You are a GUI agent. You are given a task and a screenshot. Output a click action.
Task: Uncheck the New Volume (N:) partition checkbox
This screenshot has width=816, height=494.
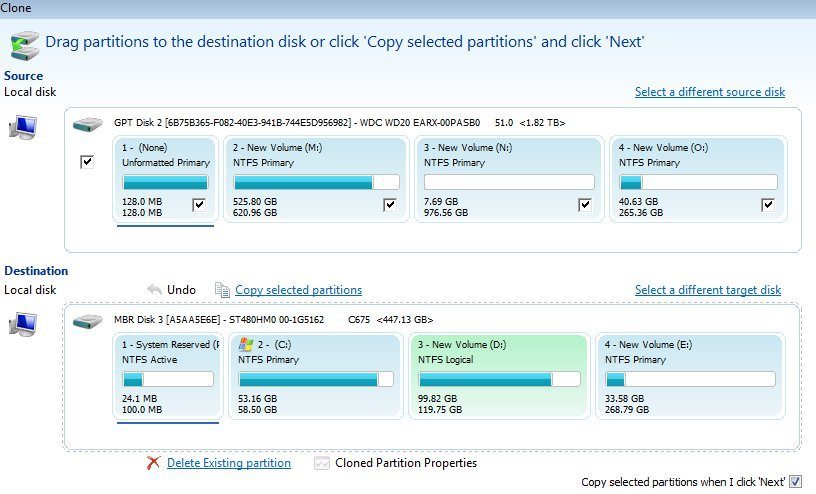pos(584,205)
